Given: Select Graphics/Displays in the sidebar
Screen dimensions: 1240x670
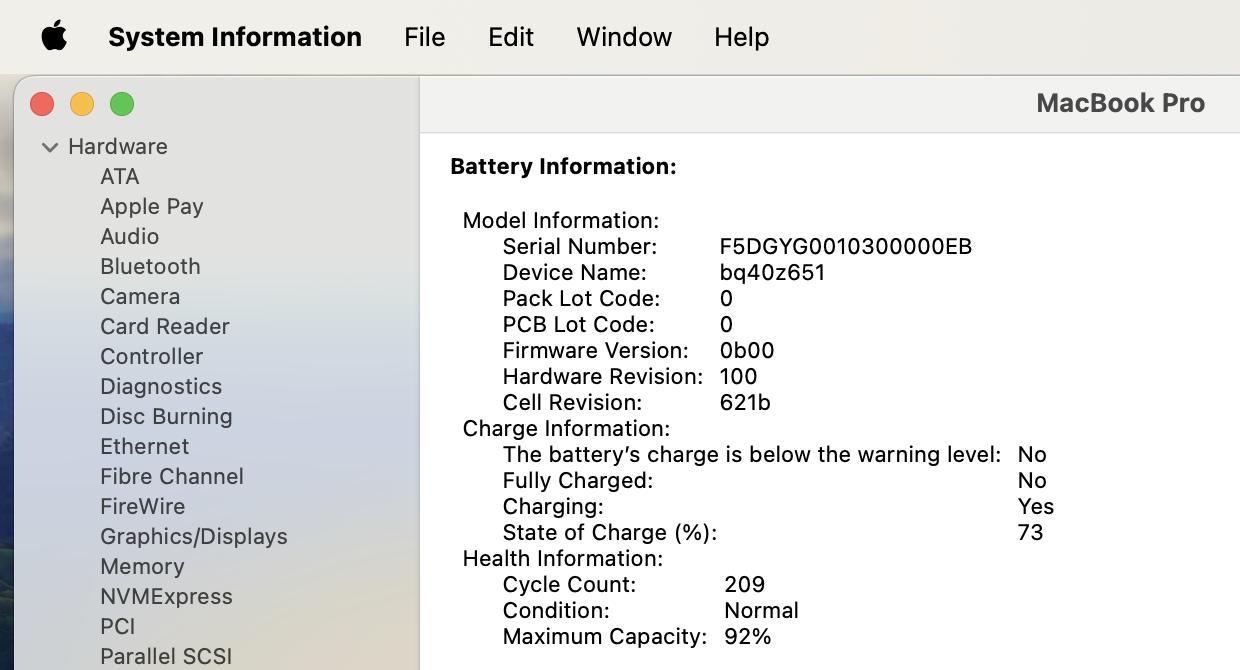Looking at the screenshot, I should (x=193, y=537).
